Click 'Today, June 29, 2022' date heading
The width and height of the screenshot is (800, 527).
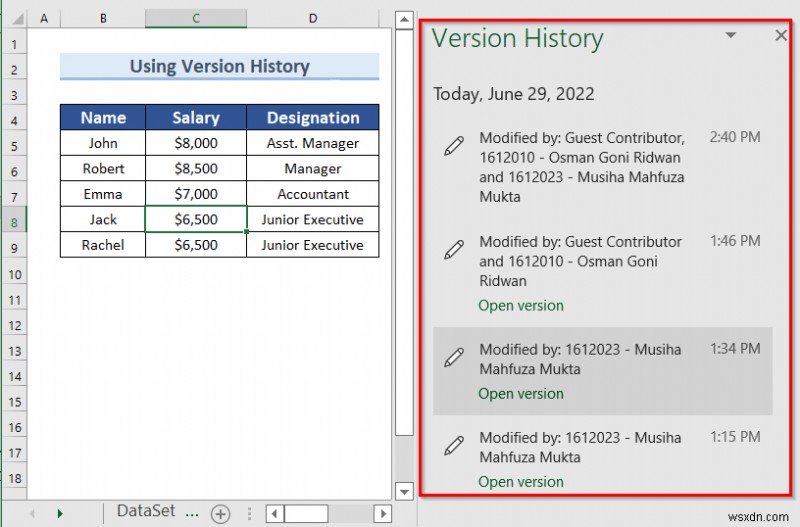tap(514, 94)
